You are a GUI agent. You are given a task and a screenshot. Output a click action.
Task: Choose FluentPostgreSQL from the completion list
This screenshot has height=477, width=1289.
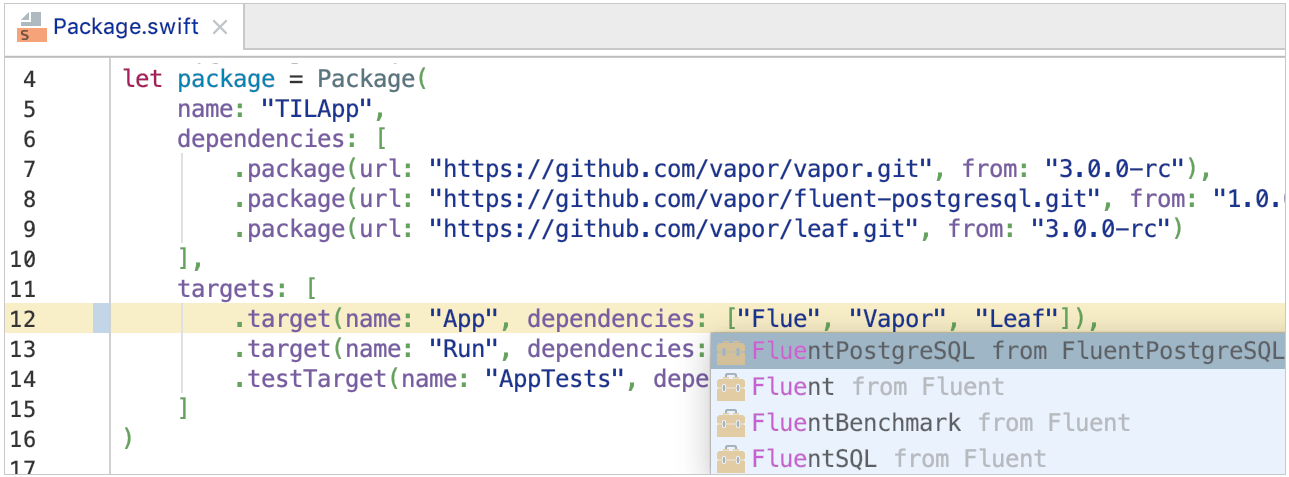pos(1016,351)
